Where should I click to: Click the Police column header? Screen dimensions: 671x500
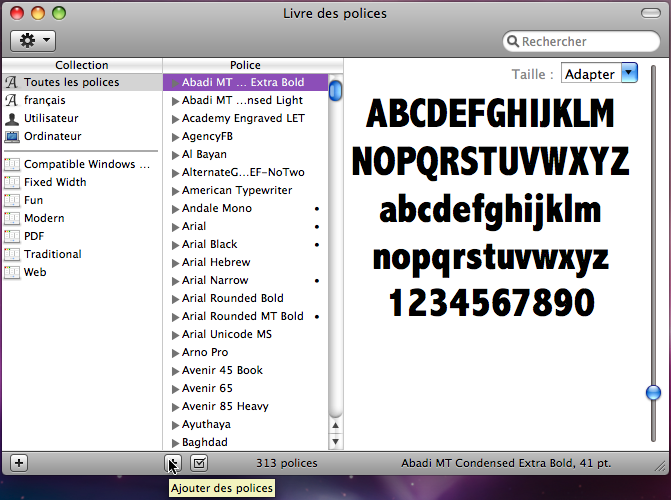click(x=245, y=65)
